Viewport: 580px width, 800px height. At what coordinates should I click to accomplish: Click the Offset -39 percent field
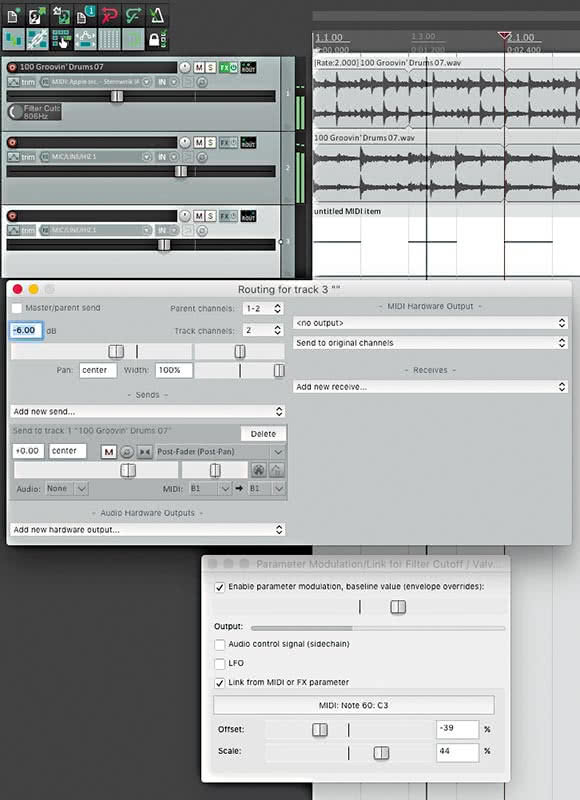point(458,730)
